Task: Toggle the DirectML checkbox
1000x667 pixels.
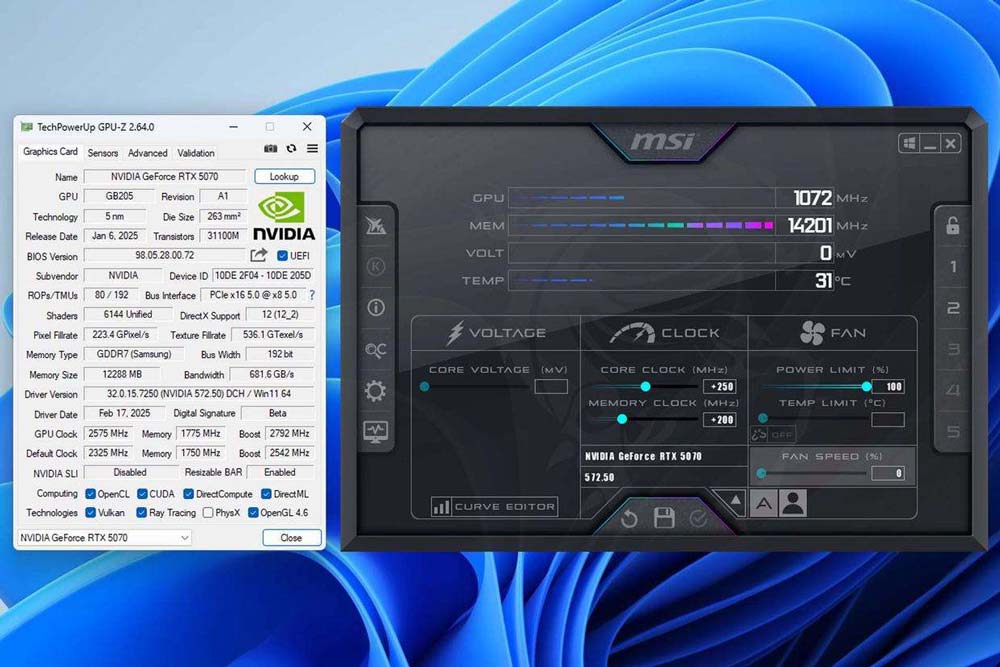Action: point(267,494)
